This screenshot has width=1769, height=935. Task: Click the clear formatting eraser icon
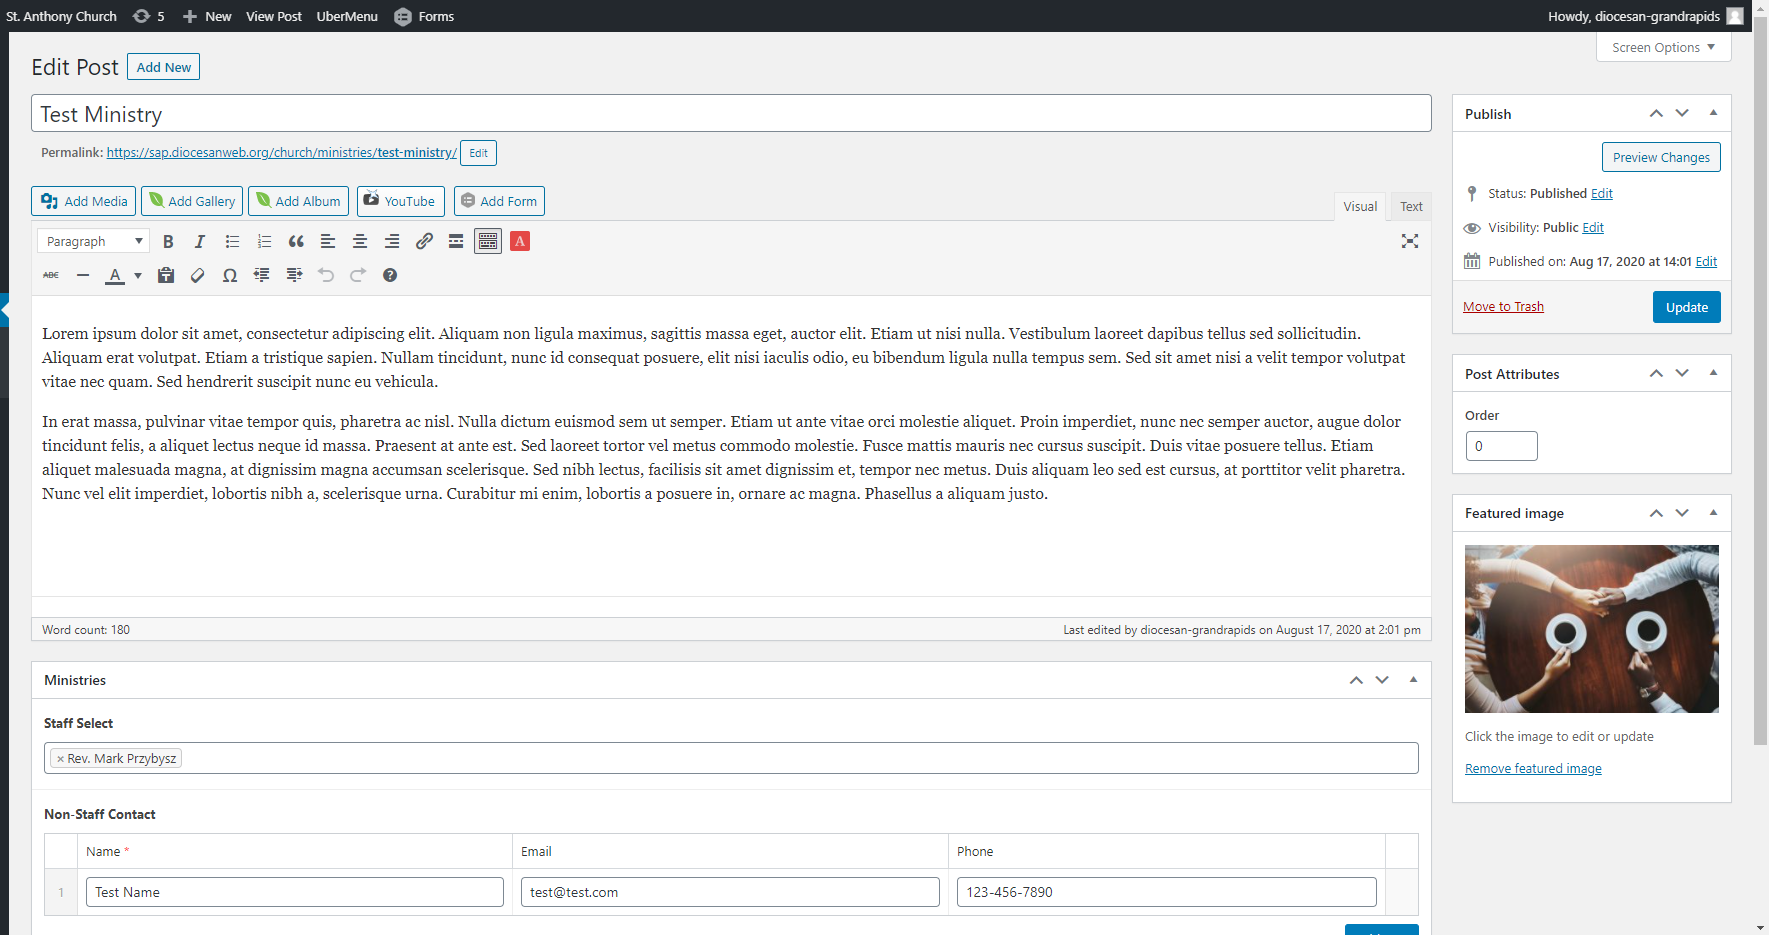pyautogui.click(x=198, y=275)
